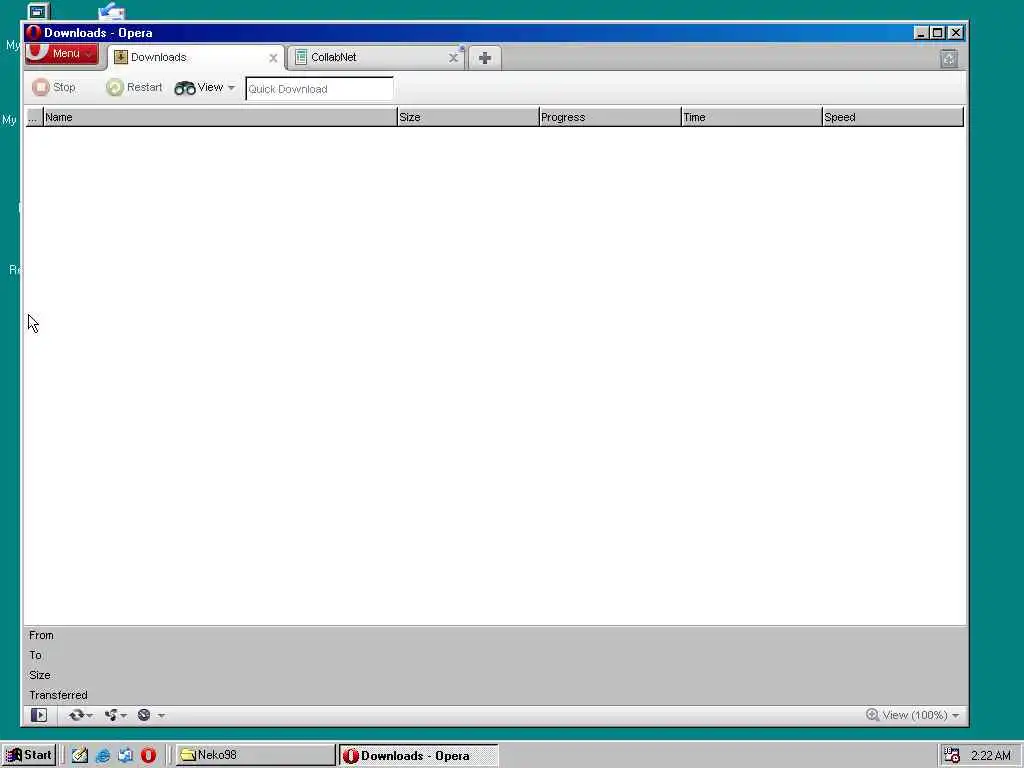Sort downloads by Time column

[x=752, y=118]
